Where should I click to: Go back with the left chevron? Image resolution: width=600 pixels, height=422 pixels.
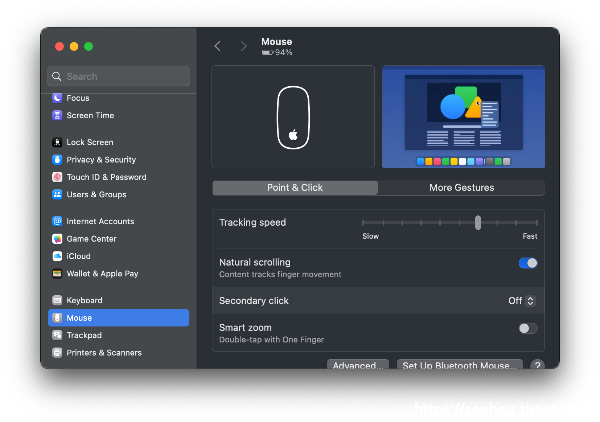[x=218, y=46]
